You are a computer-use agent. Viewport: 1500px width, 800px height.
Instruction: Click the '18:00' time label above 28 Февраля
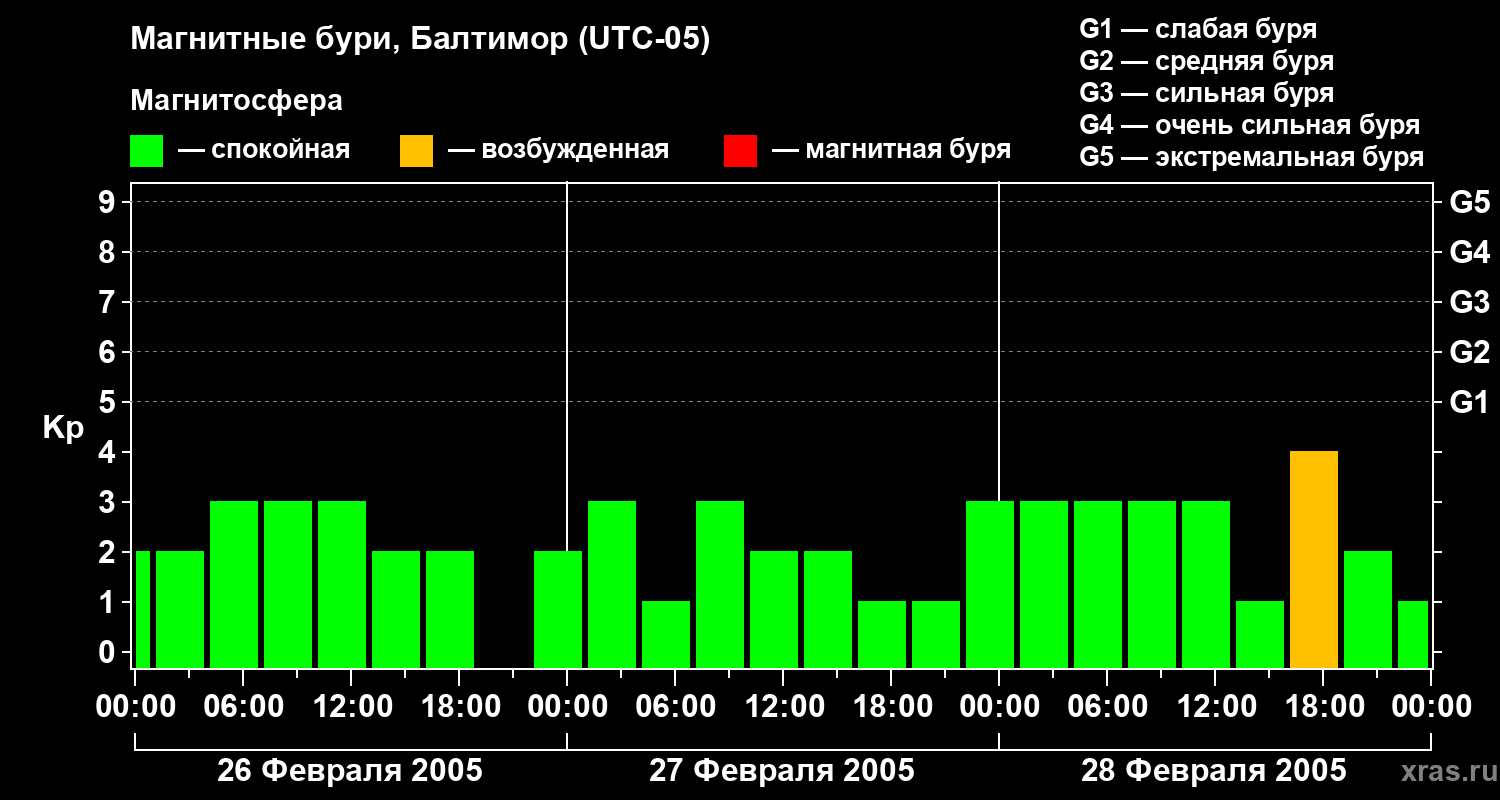click(x=1323, y=707)
